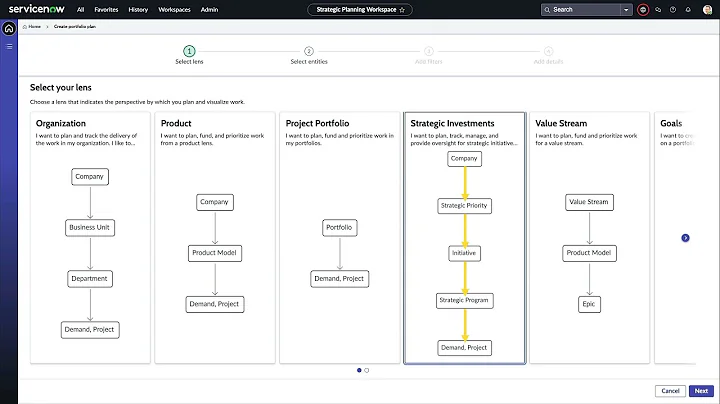Open the user profile avatar

coord(707,9)
